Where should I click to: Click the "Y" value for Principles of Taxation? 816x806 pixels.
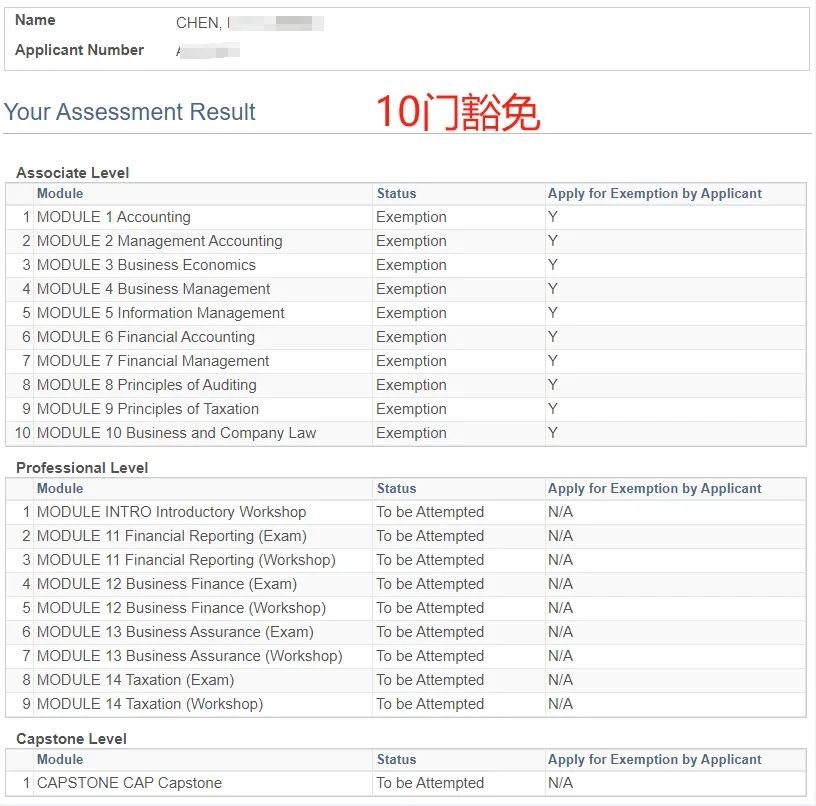[x=553, y=408]
